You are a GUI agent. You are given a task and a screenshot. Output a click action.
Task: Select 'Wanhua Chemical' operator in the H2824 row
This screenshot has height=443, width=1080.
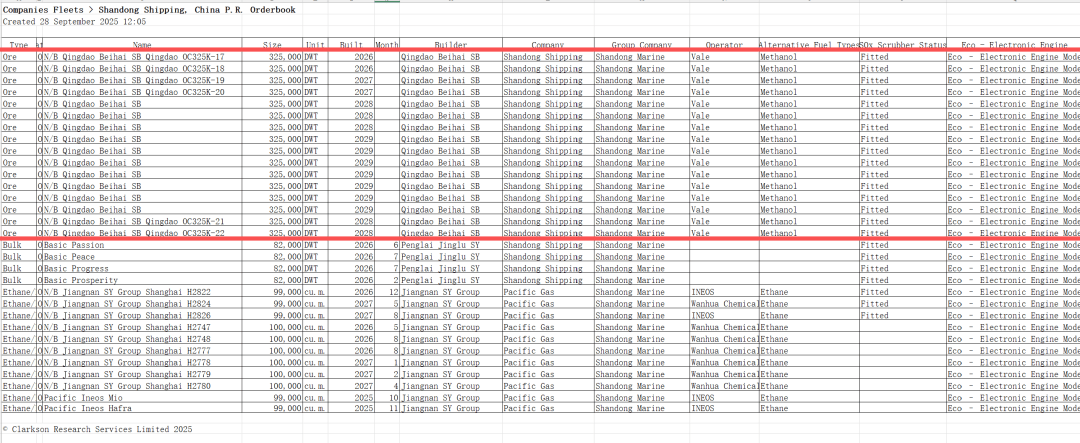point(724,304)
